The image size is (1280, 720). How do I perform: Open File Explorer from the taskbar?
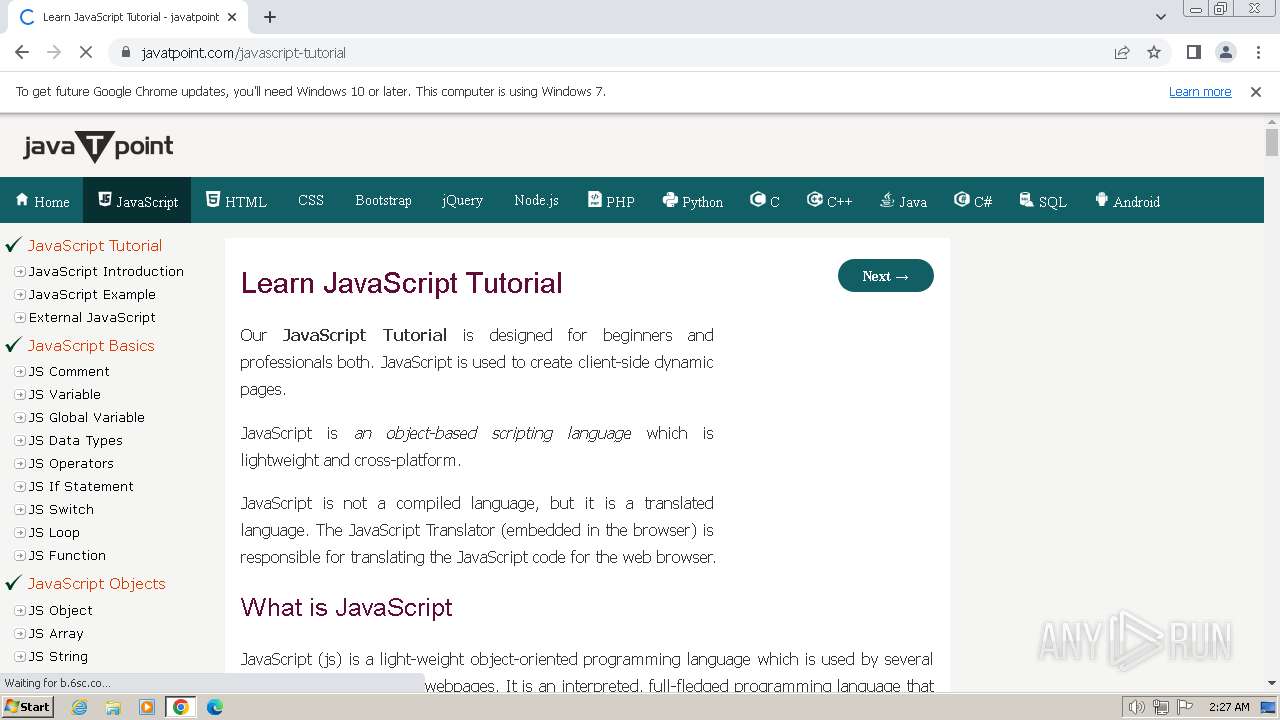[113, 707]
